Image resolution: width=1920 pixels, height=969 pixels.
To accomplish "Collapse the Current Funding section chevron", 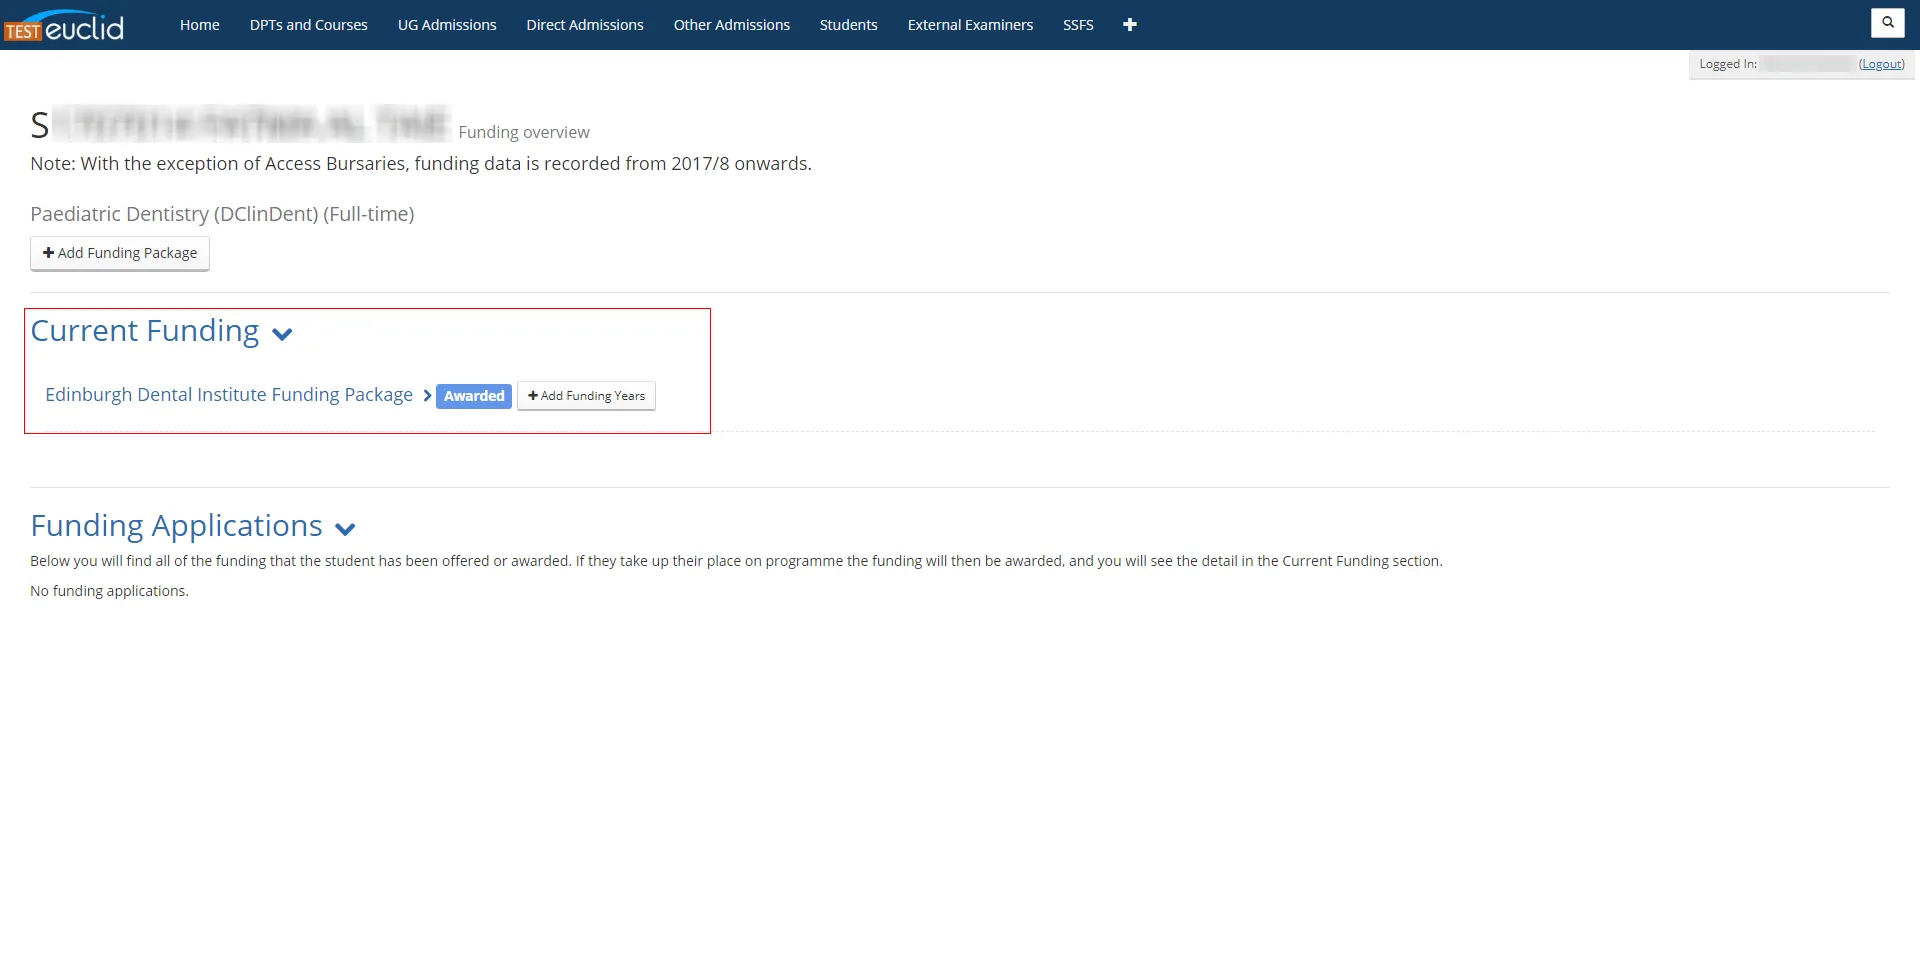I will coord(282,334).
